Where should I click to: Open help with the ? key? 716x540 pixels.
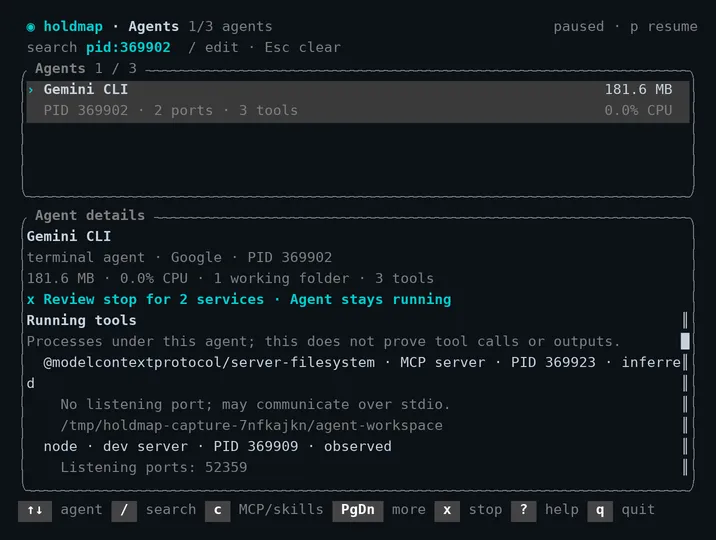pos(523,510)
